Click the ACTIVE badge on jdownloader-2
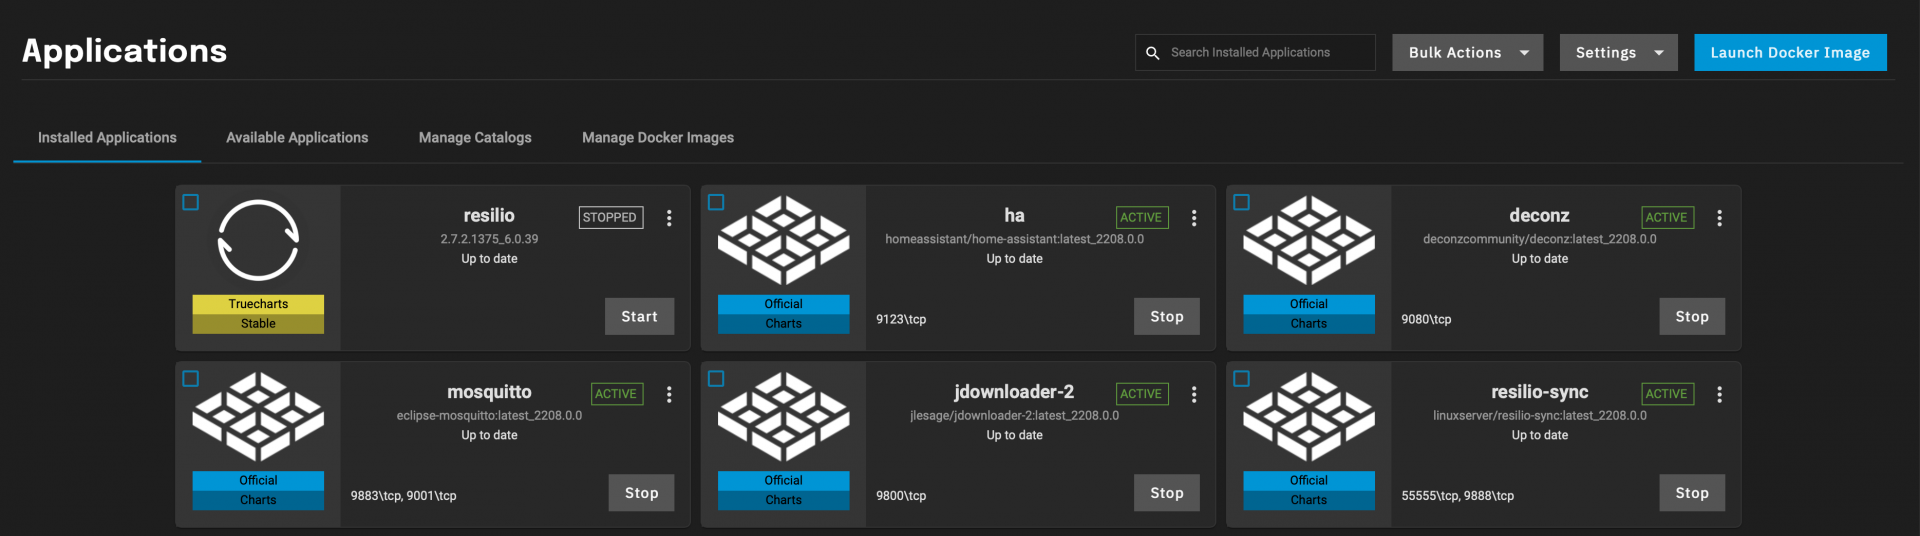 pyautogui.click(x=1142, y=395)
